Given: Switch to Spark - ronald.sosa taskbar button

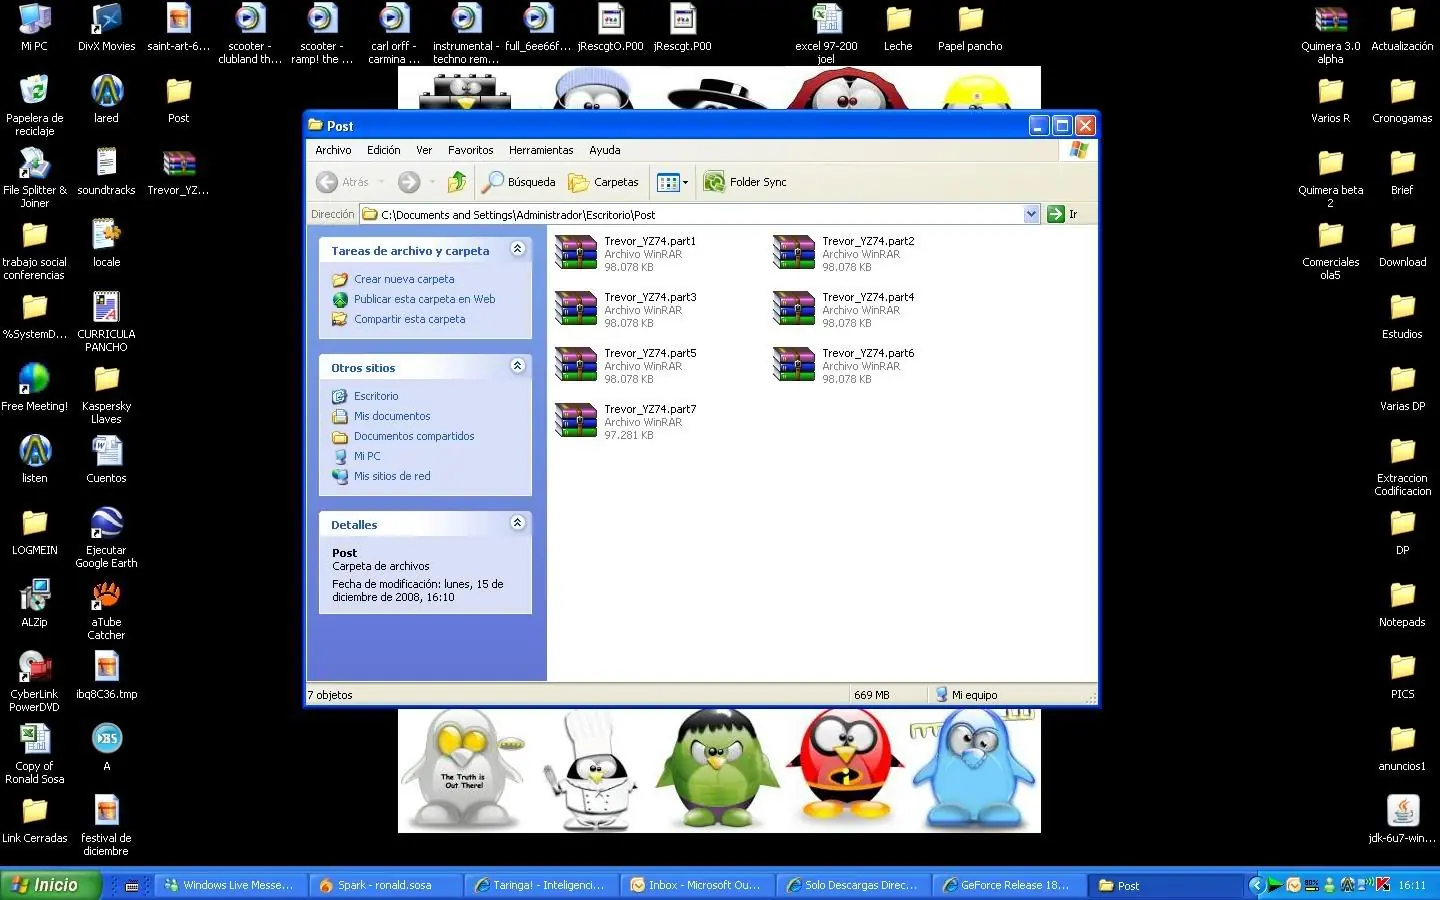Looking at the screenshot, I should pos(384,885).
